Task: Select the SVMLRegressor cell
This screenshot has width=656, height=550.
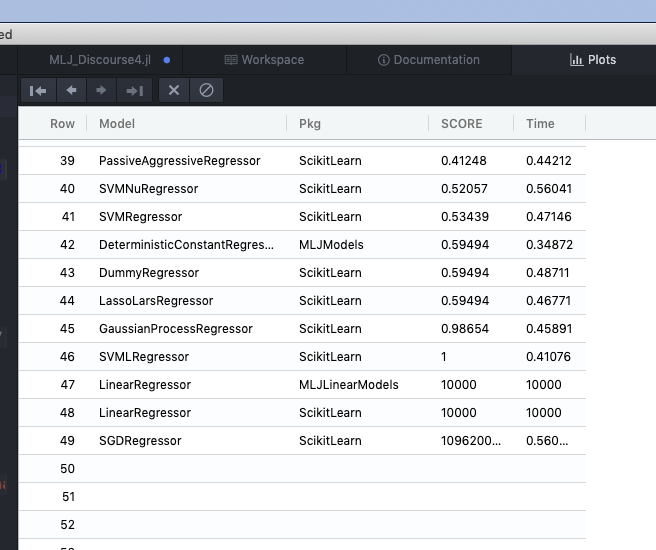Action: [144, 357]
